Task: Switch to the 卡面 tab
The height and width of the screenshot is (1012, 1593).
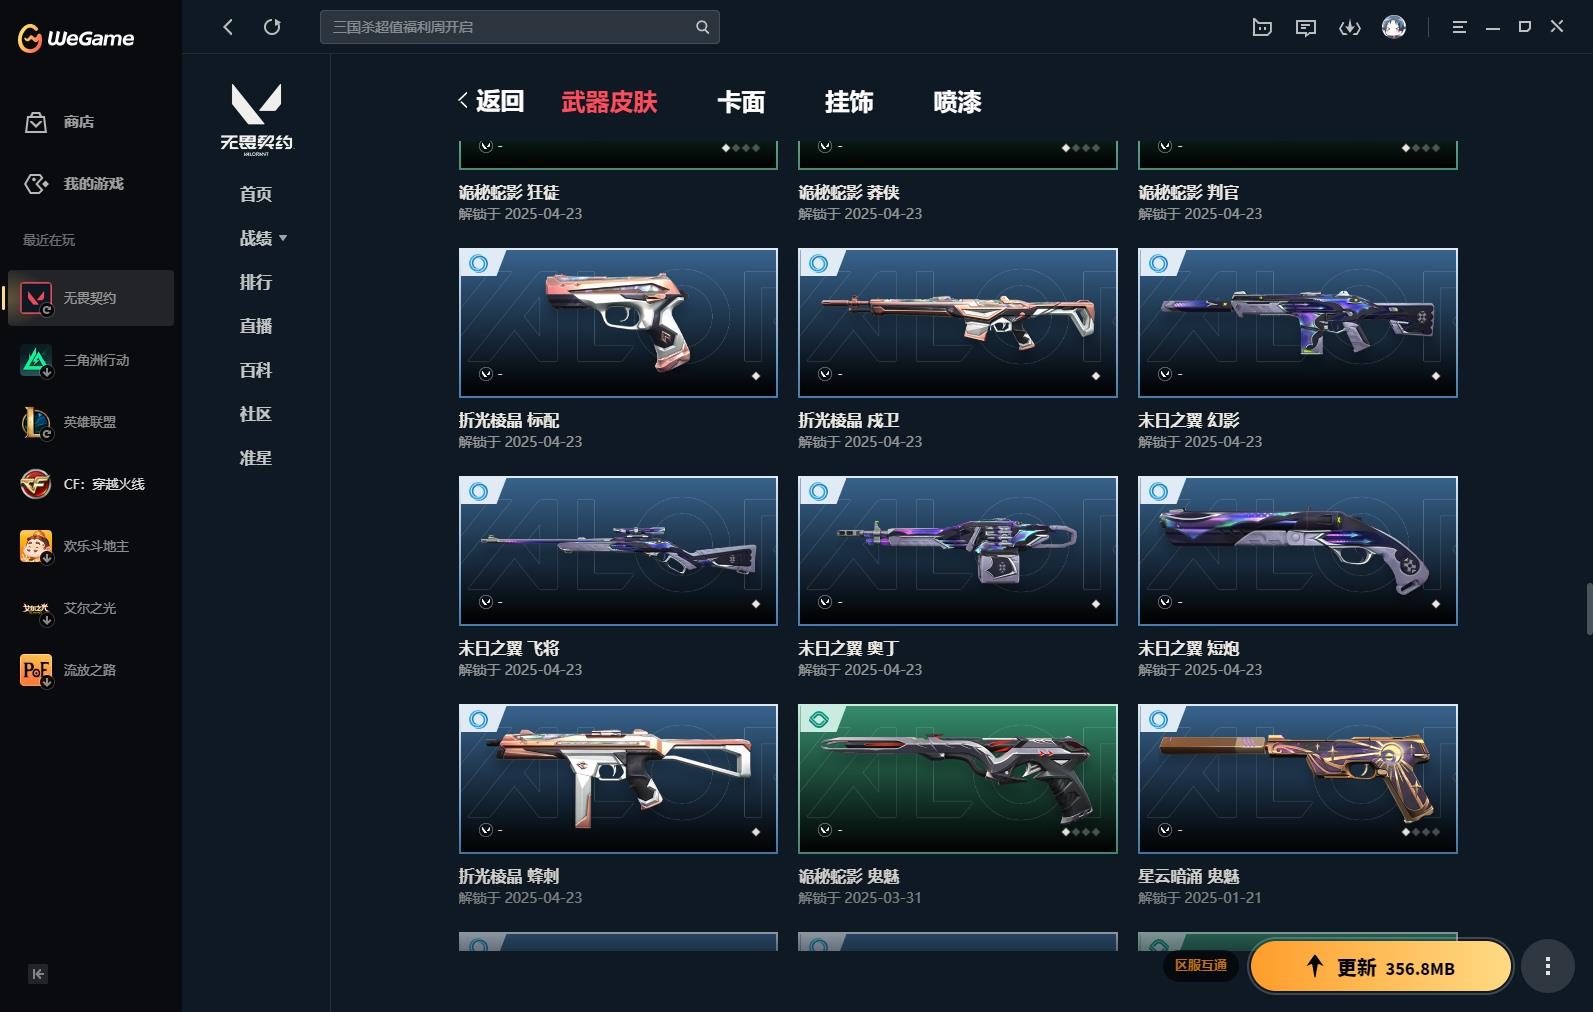Action: point(741,102)
